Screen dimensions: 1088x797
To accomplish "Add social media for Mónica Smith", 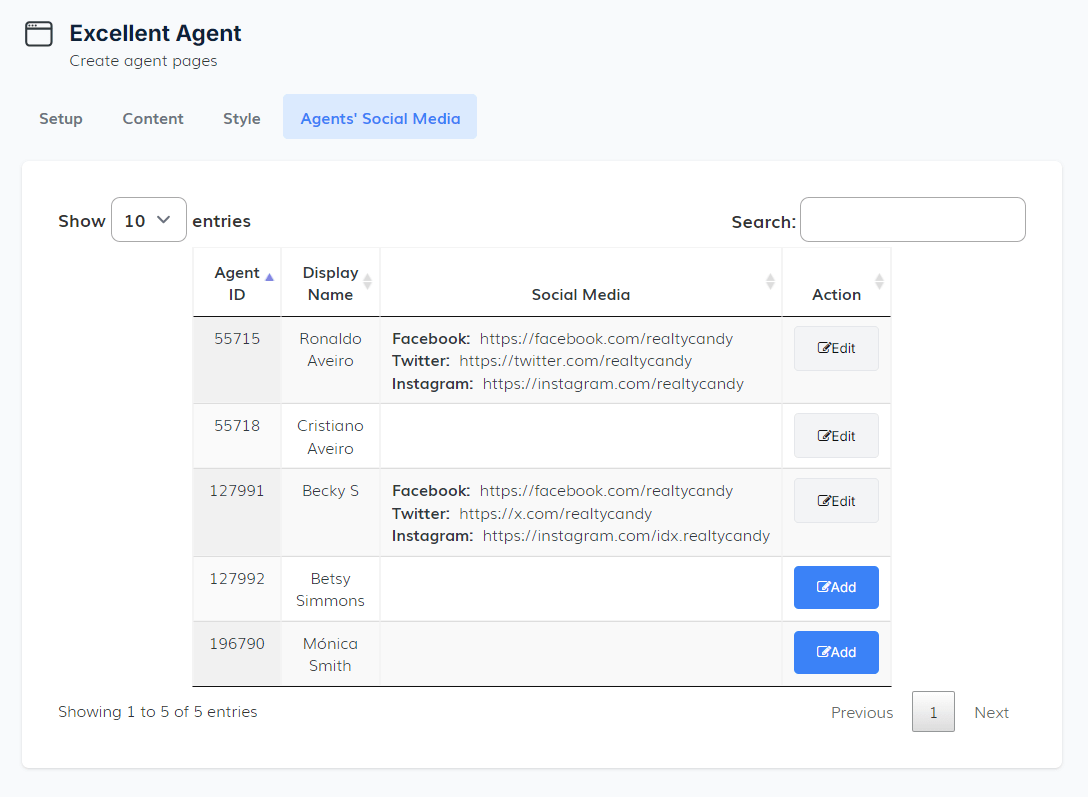I will click(x=836, y=653).
